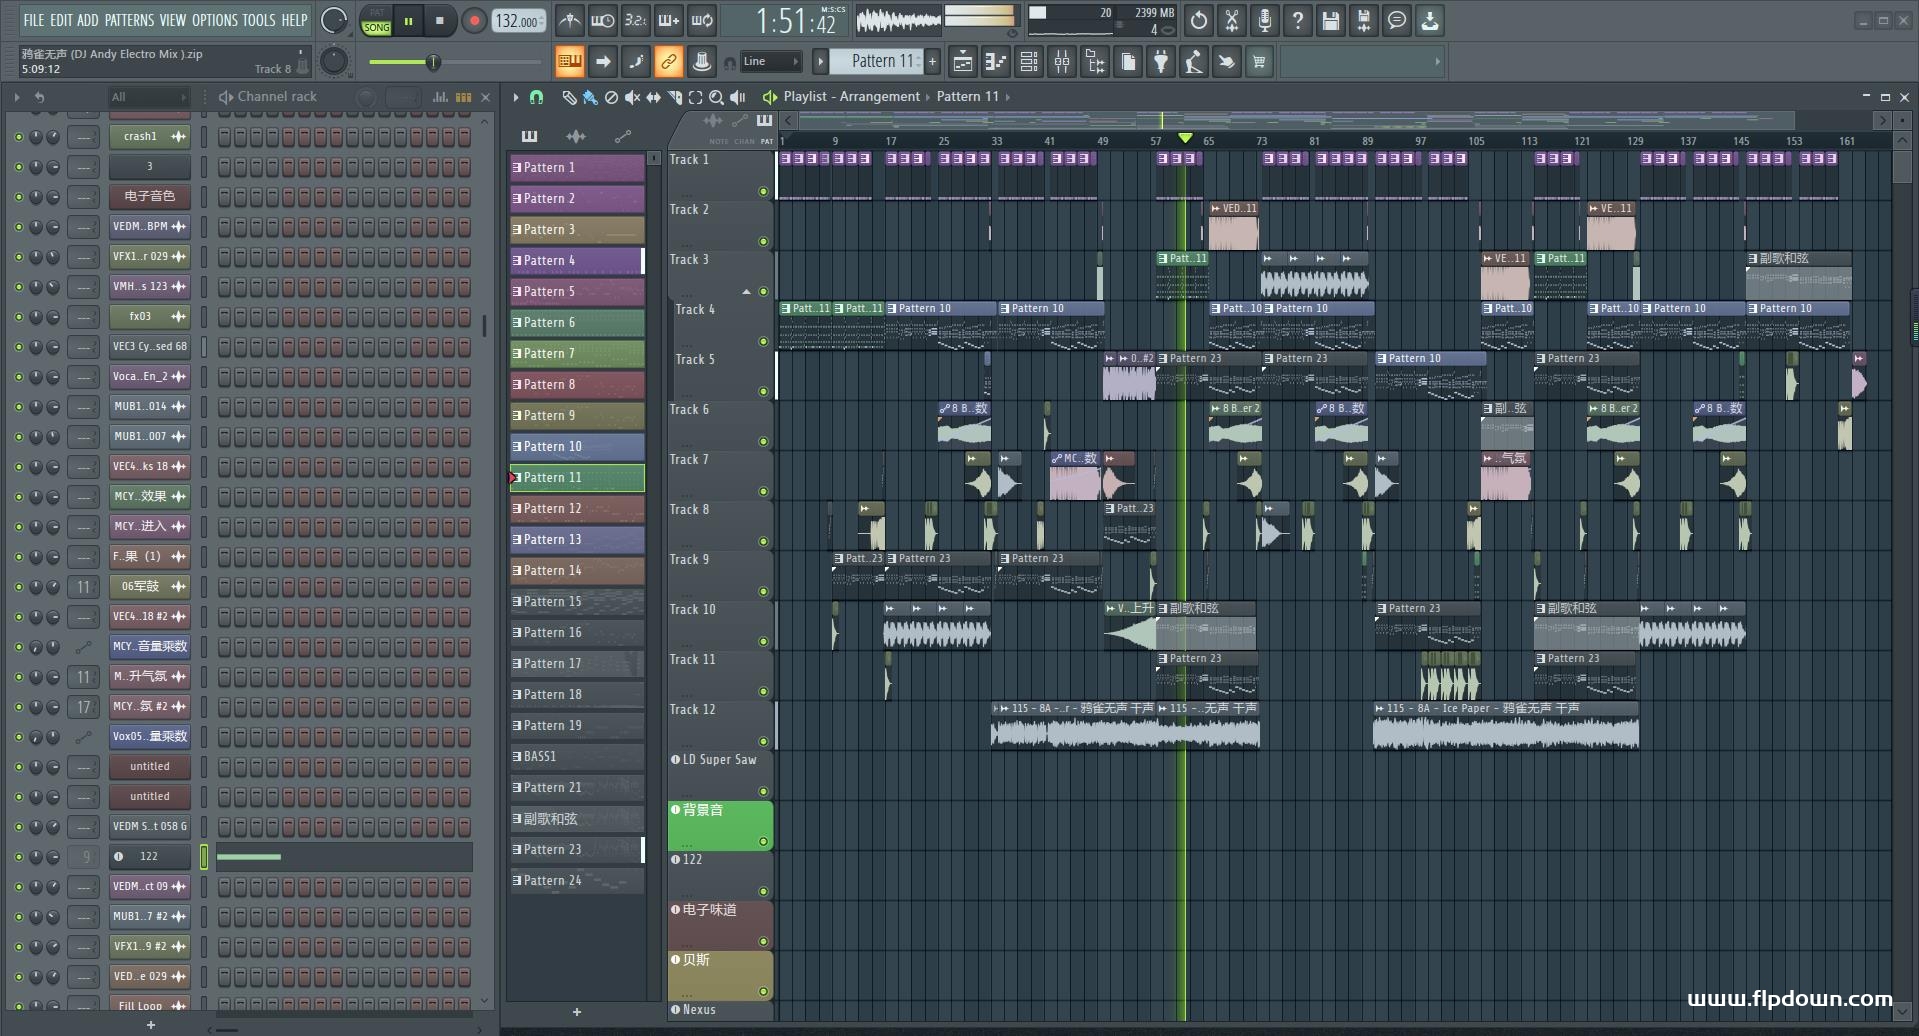Open the crash1 channel button
The width and height of the screenshot is (1919, 1036).
150,136
